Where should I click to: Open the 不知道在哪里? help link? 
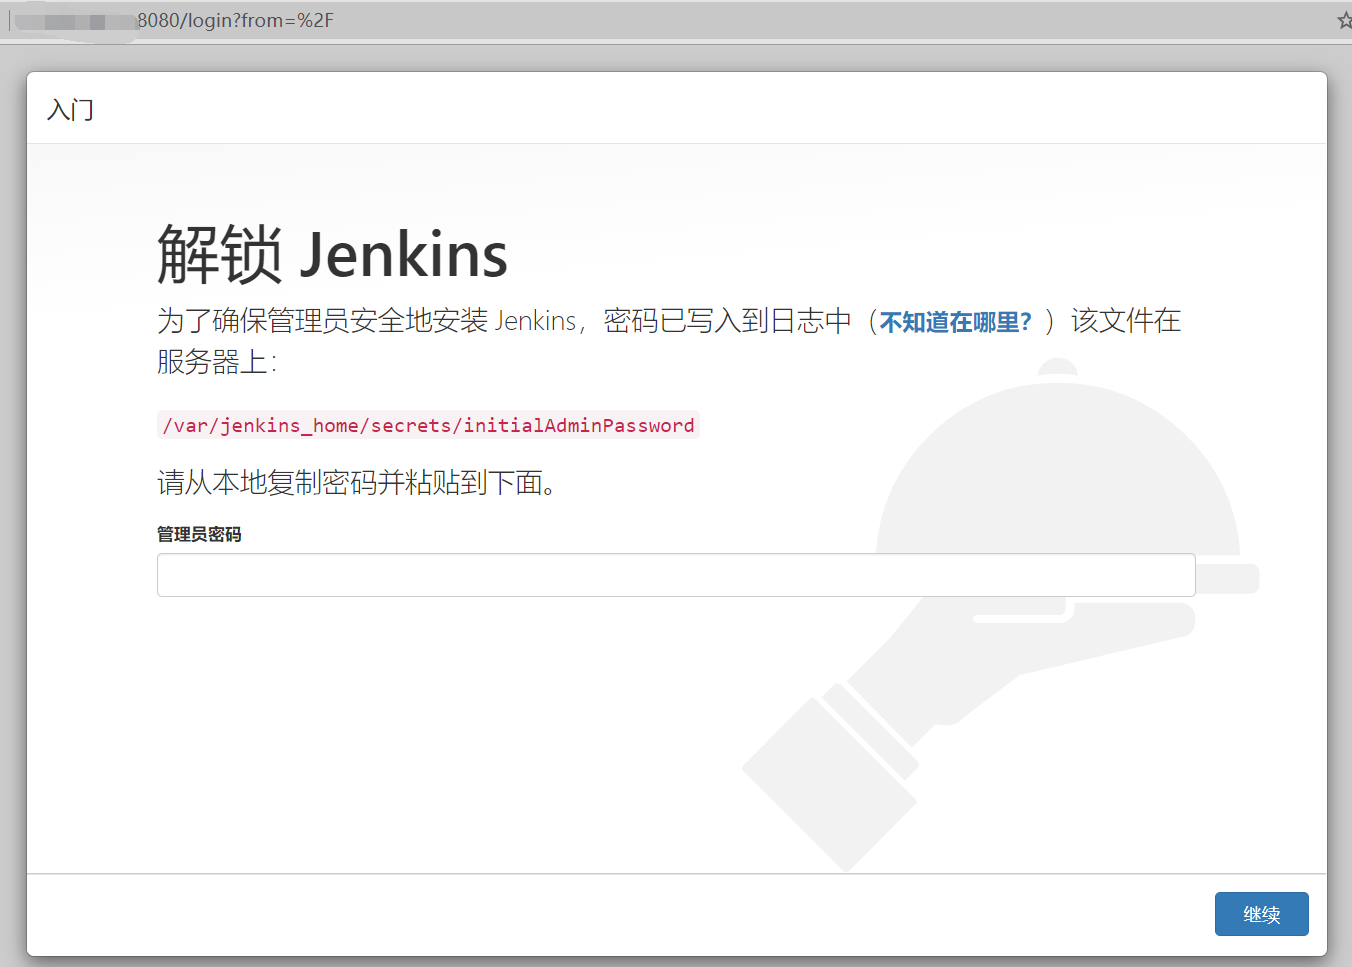coord(955,322)
